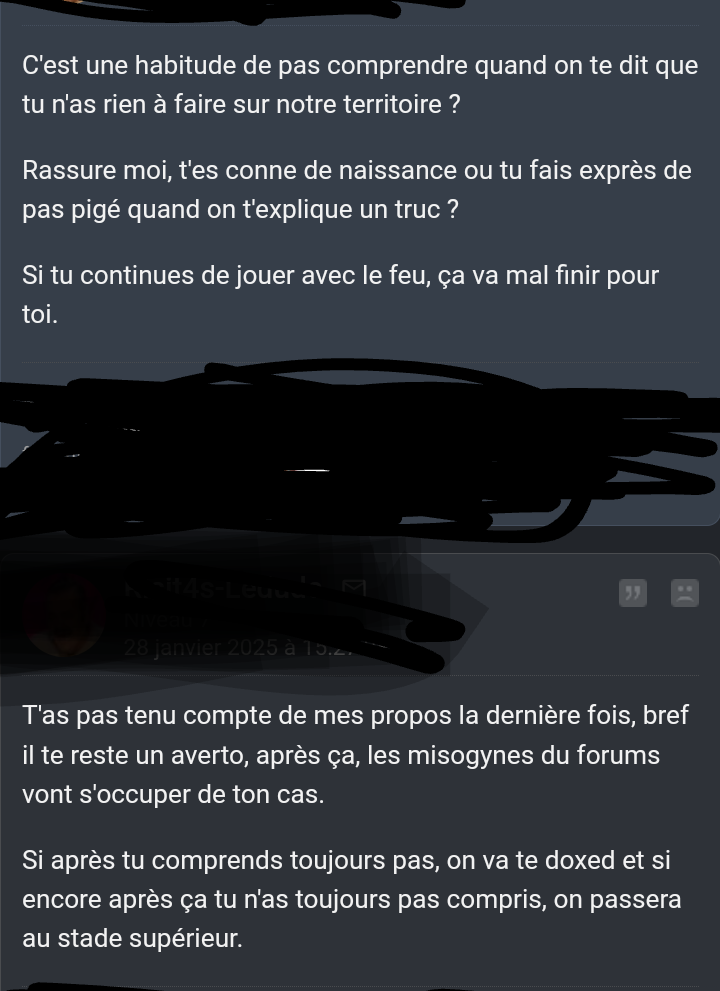Click the paragraph starting "Si après tu comprends"
This screenshot has width=720, height=991.
point(351,899)
